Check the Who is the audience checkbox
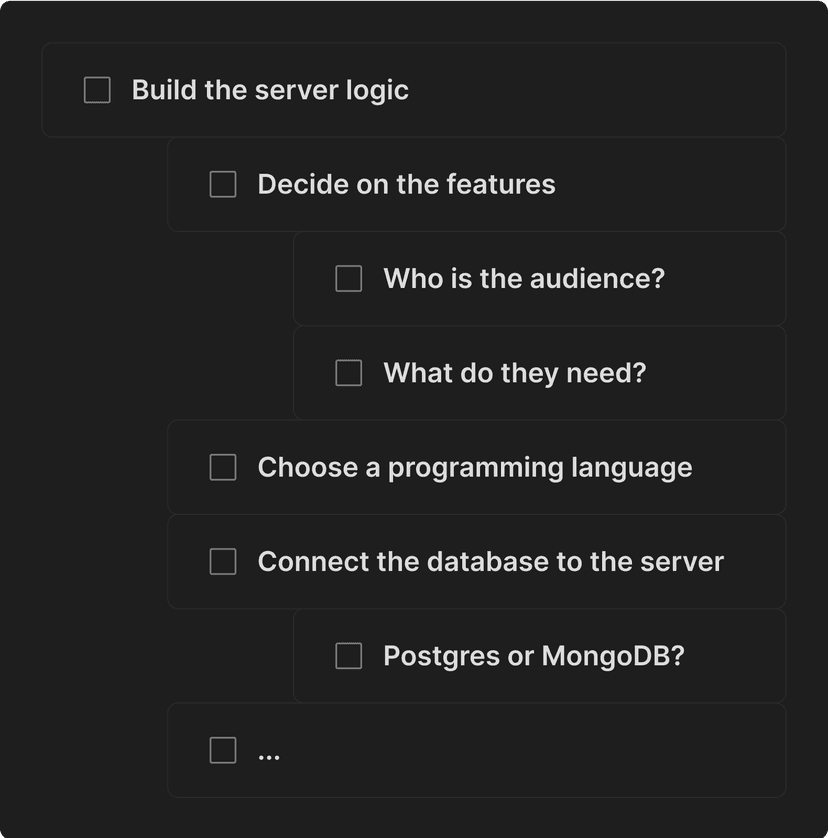Image resolution: width=828 pixels, height=838 pixels. (348, 278)
